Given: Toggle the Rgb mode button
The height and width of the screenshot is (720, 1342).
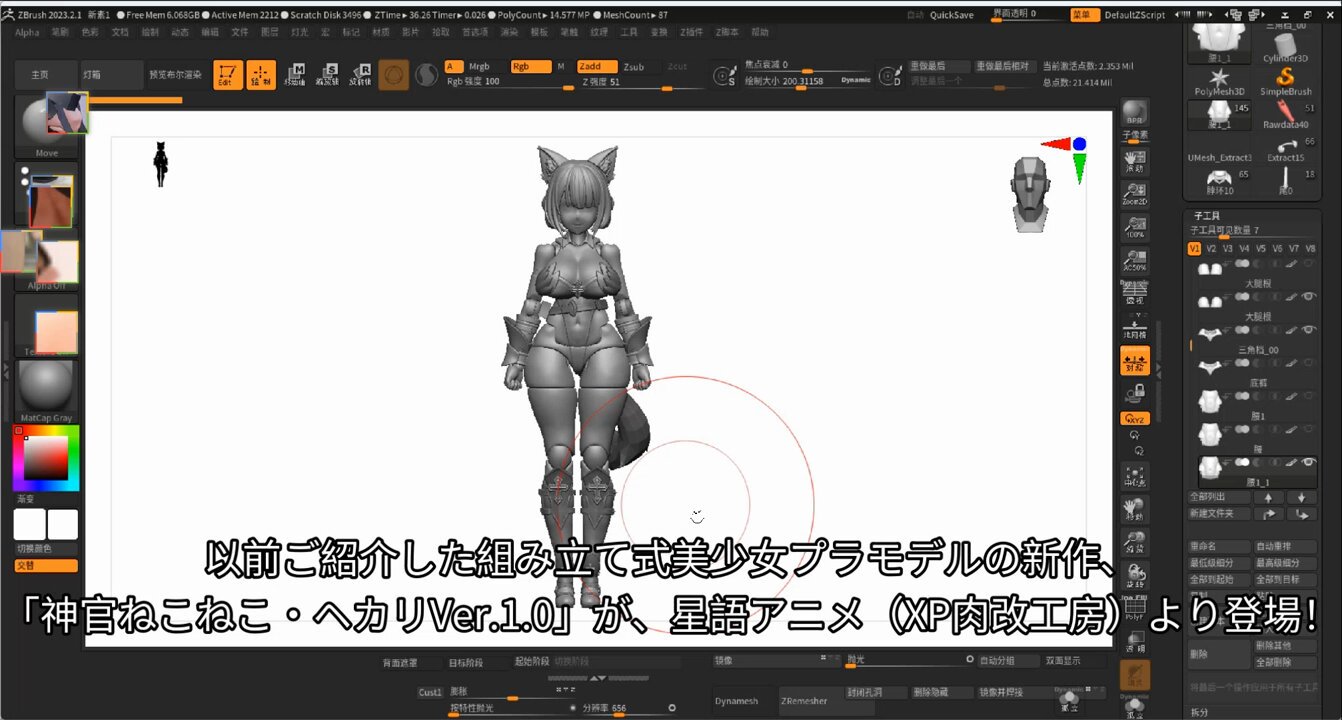Looking at the screenshot, I should point(530,67).
